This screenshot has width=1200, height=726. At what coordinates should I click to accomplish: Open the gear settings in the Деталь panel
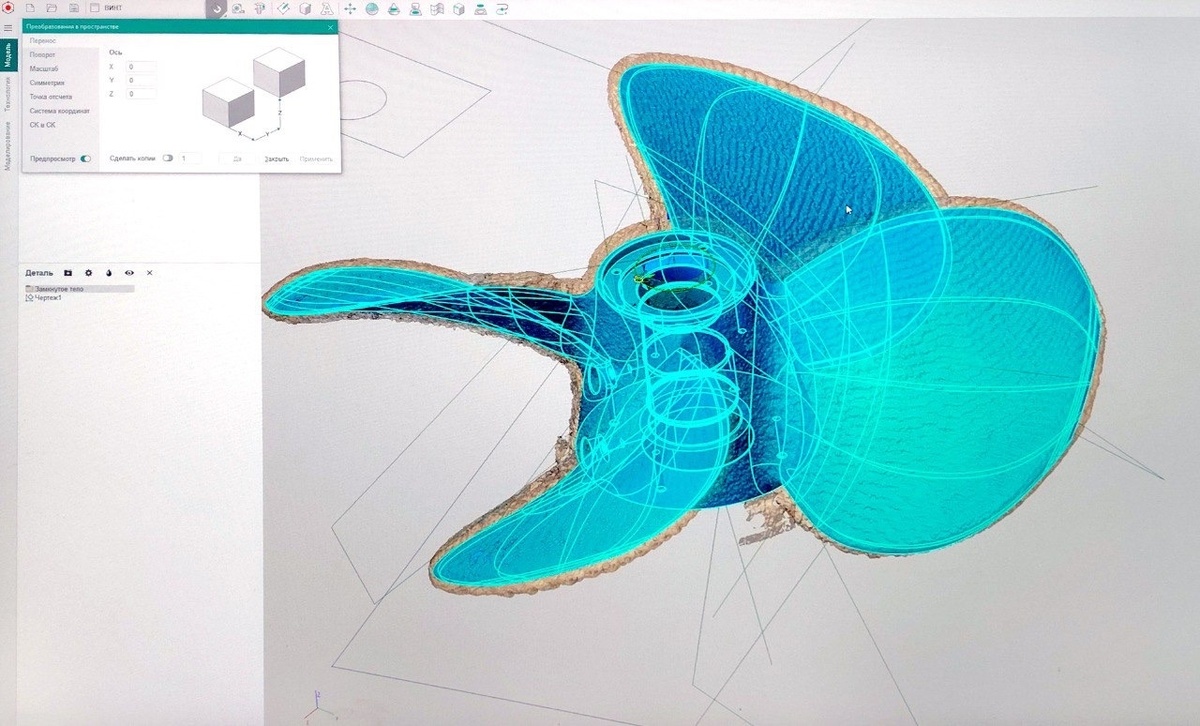tap(88, 272)
